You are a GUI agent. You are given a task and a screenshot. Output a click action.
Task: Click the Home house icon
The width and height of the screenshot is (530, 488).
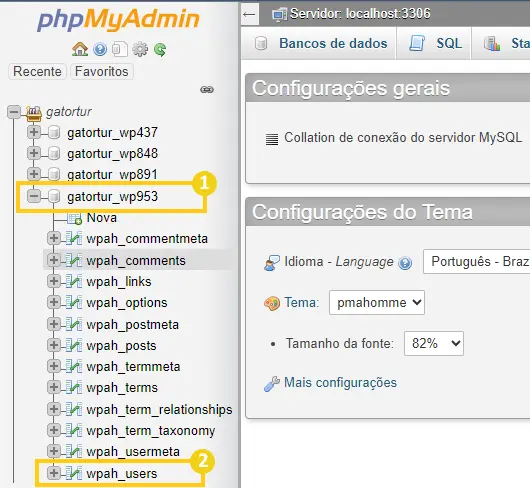click(x=80, y=49)
